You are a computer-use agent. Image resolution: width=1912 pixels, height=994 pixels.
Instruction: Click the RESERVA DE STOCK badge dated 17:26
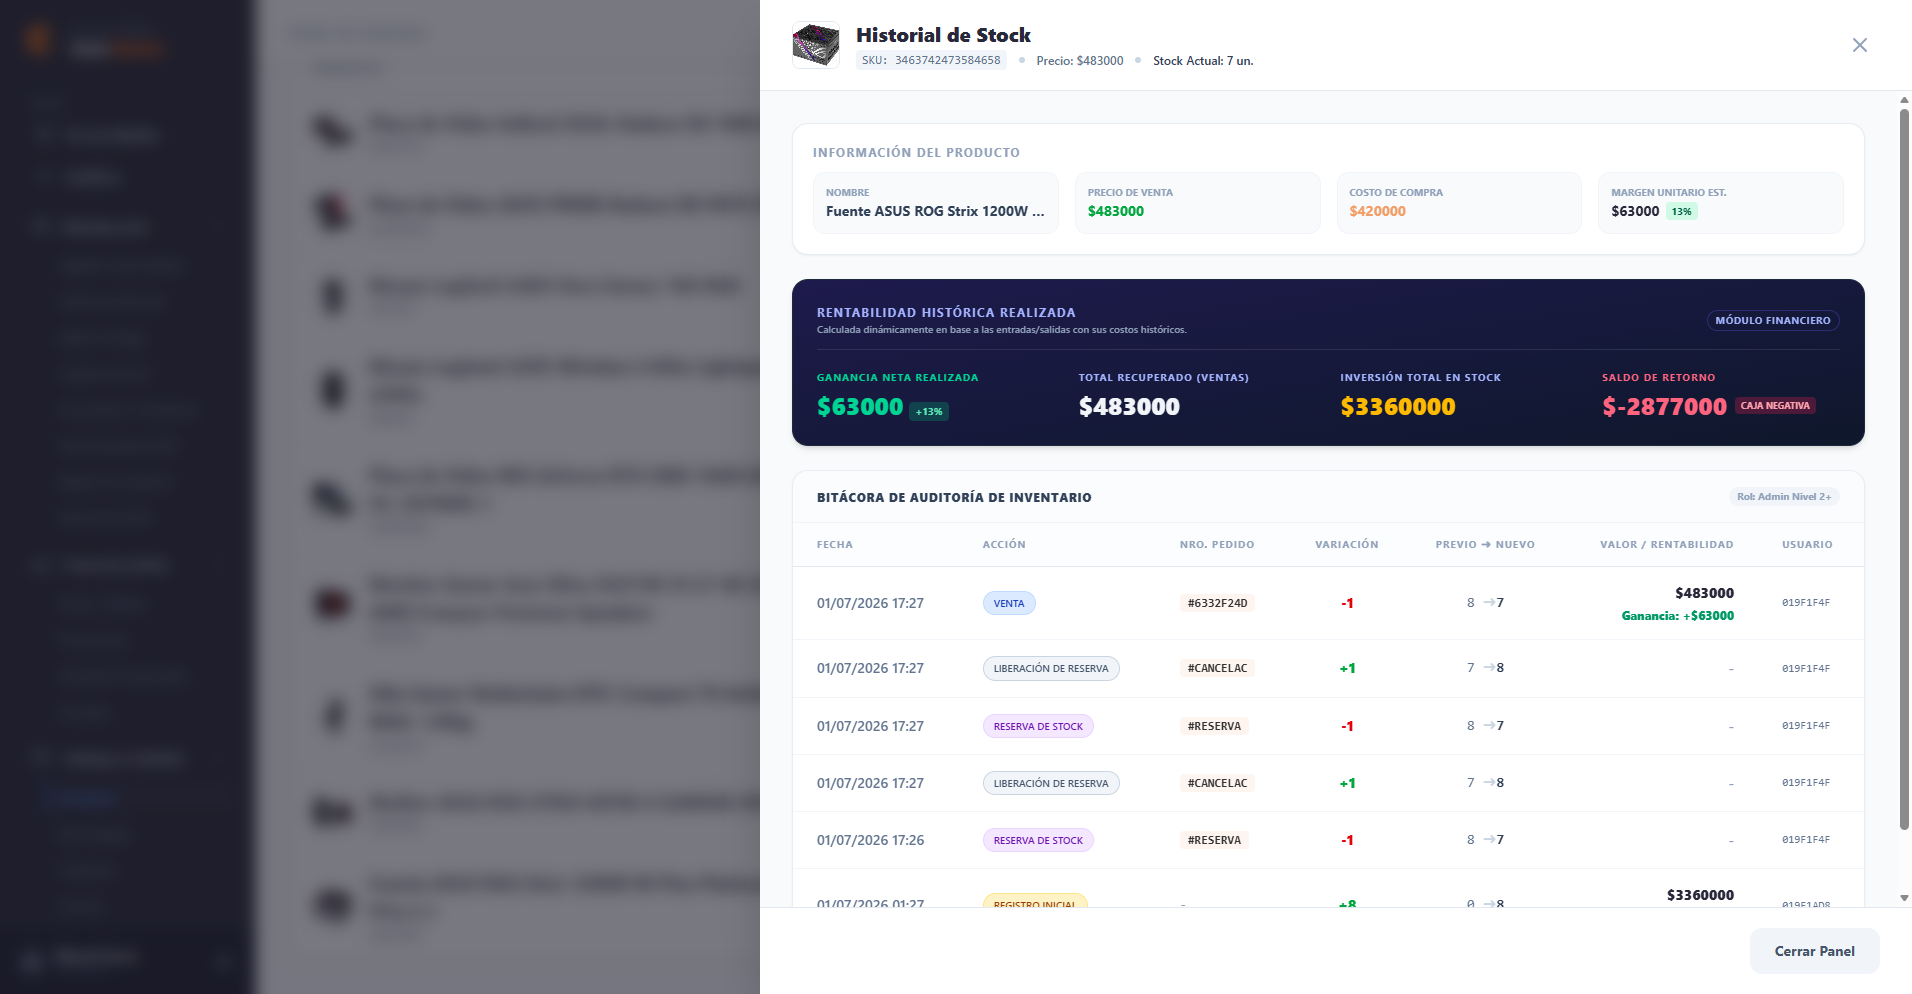[1038, 840]
